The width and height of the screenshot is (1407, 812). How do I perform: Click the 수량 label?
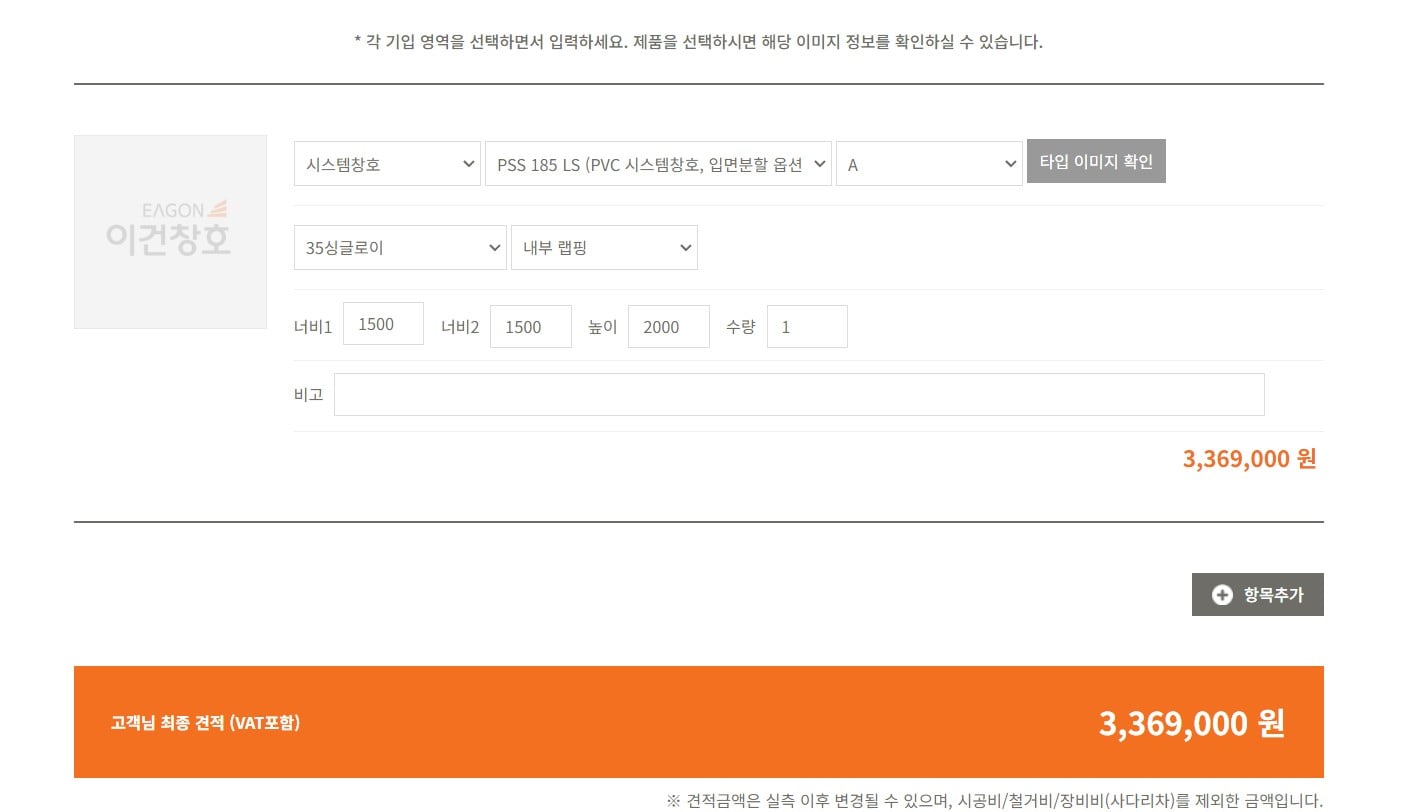point(741,327)
